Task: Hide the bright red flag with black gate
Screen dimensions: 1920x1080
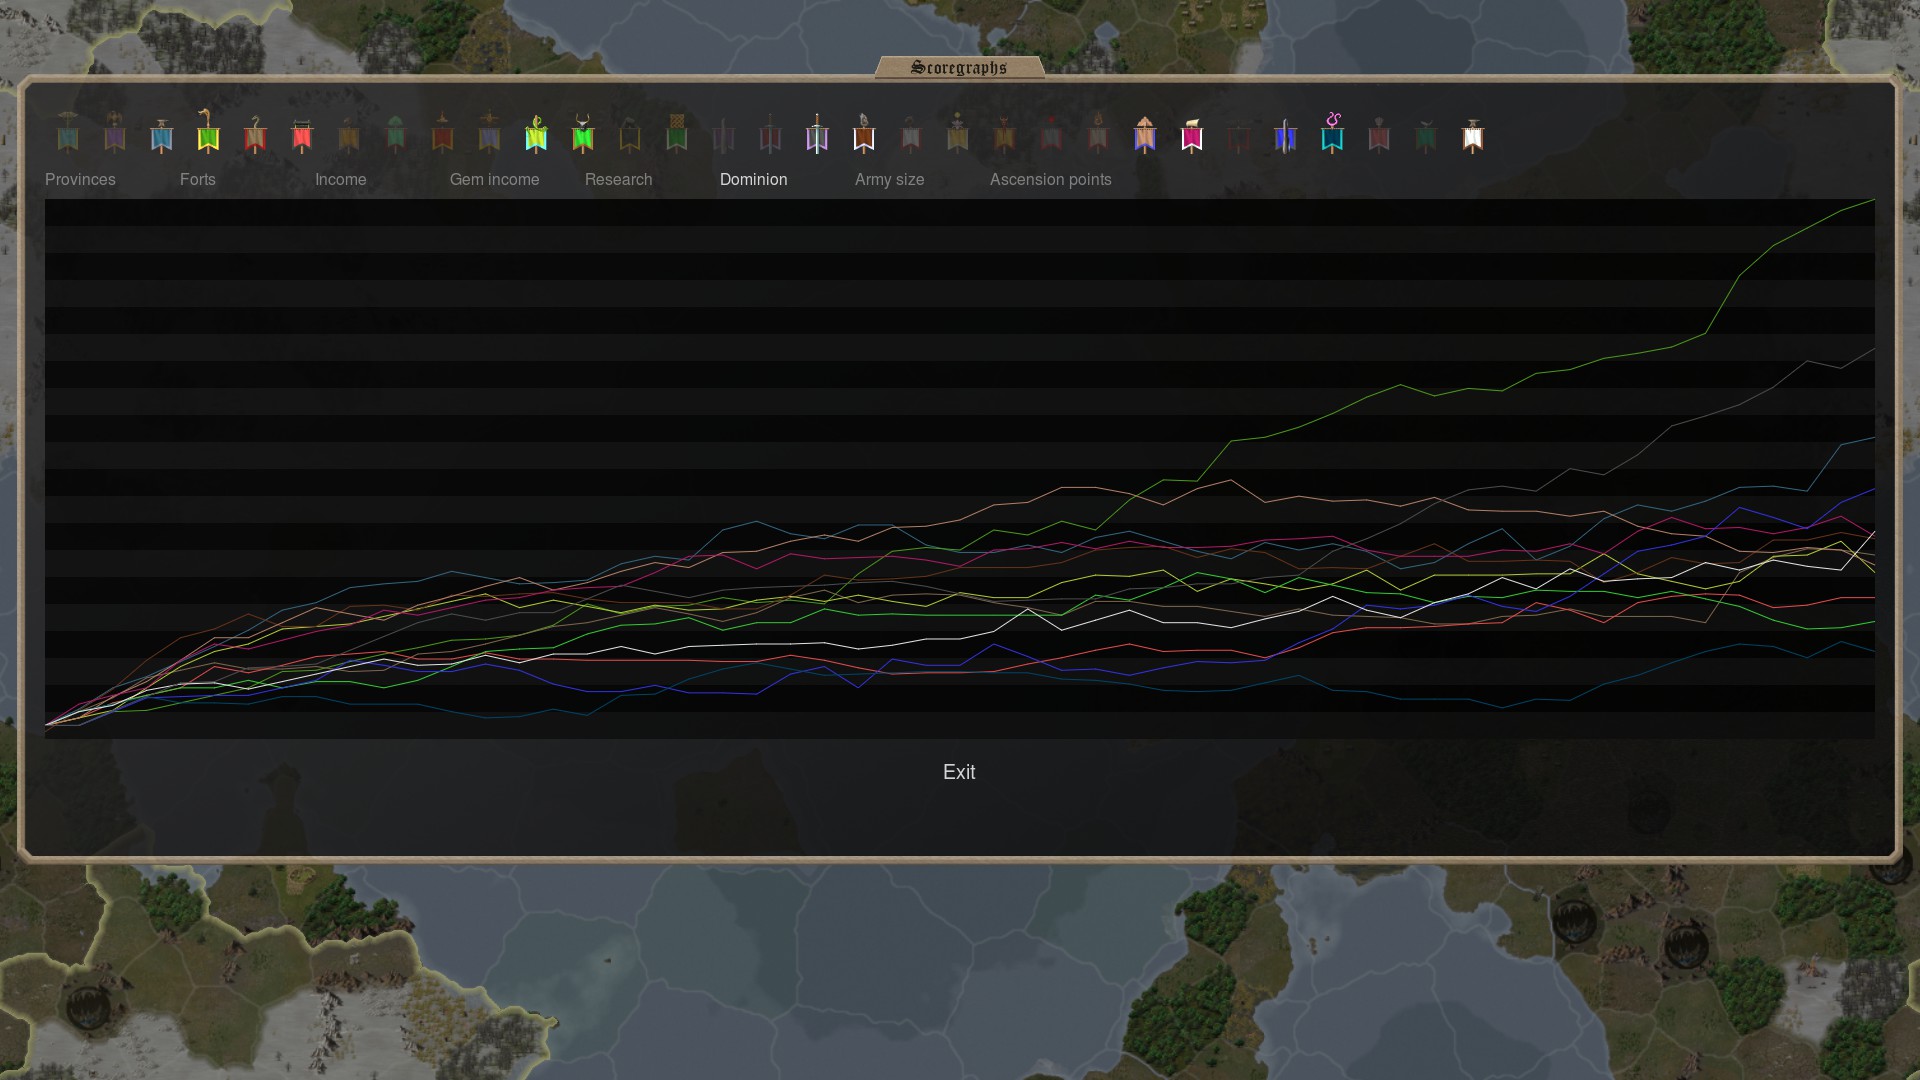Action: pyautogui.click(x=302, y=135)
